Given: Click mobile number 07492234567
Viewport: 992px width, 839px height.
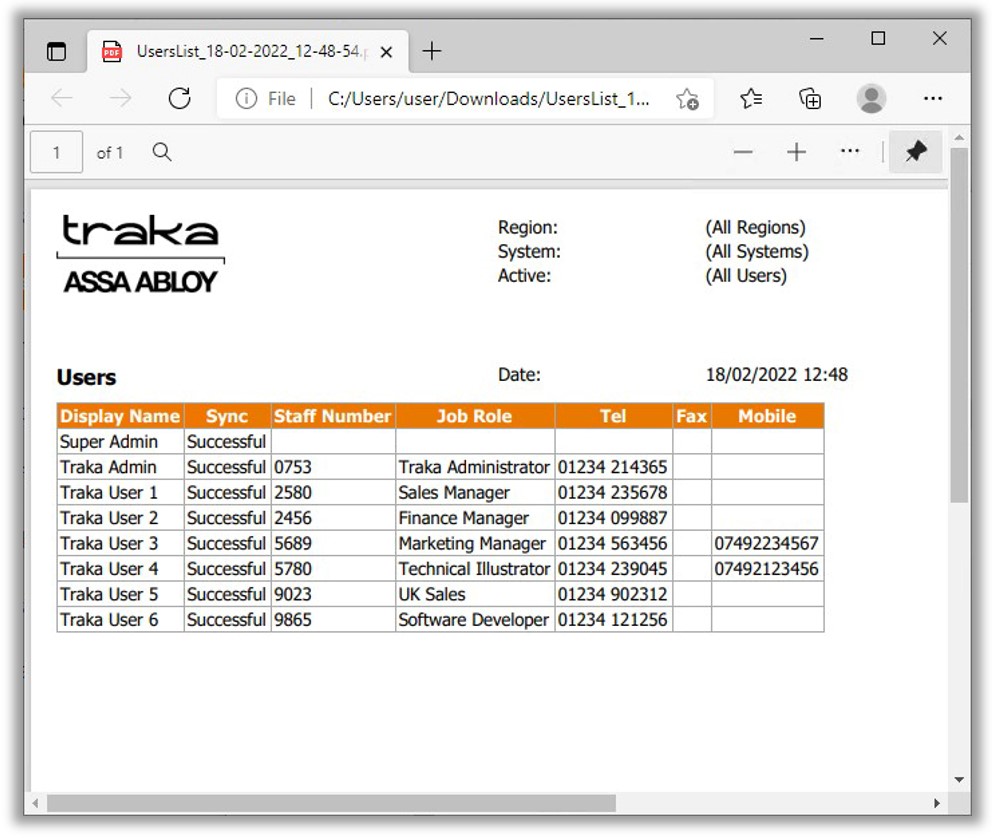Looking at the screenshot, I should (767, 543).
